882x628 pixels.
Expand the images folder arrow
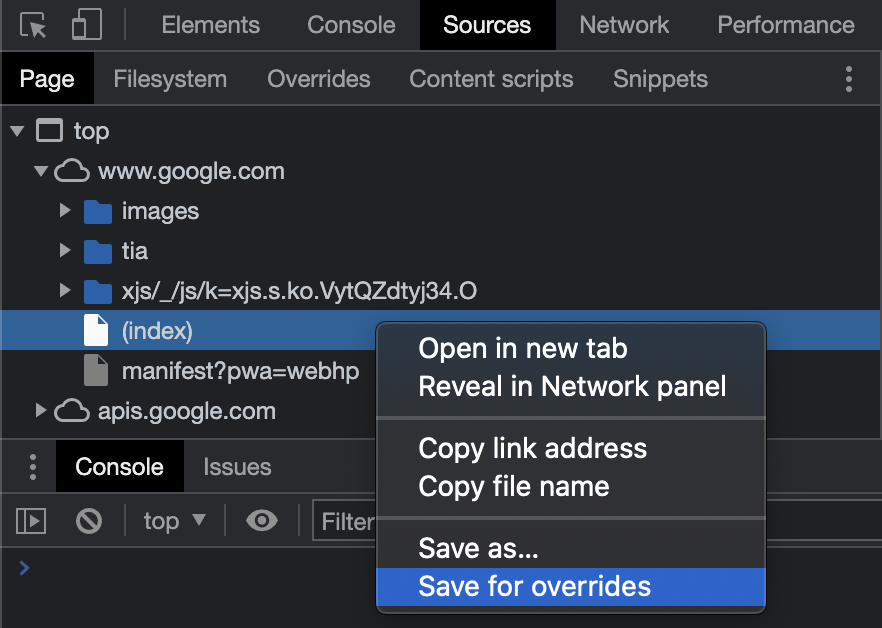pyautogui.click(x=65, y=210)
